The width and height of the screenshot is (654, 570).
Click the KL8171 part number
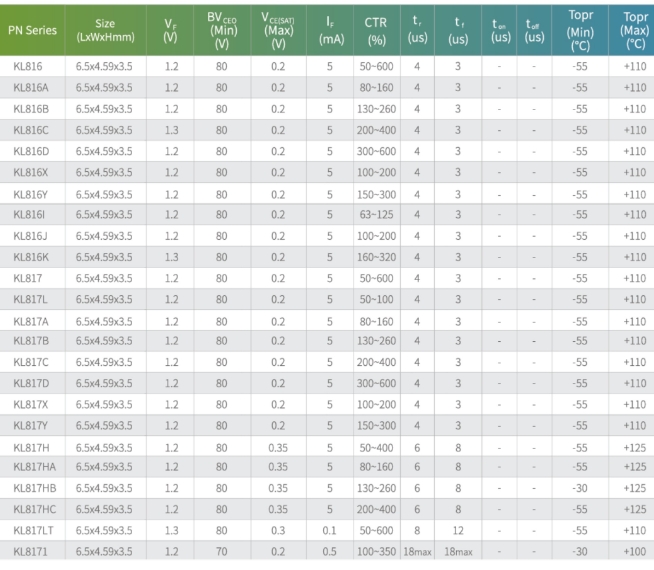coord(29,551)
